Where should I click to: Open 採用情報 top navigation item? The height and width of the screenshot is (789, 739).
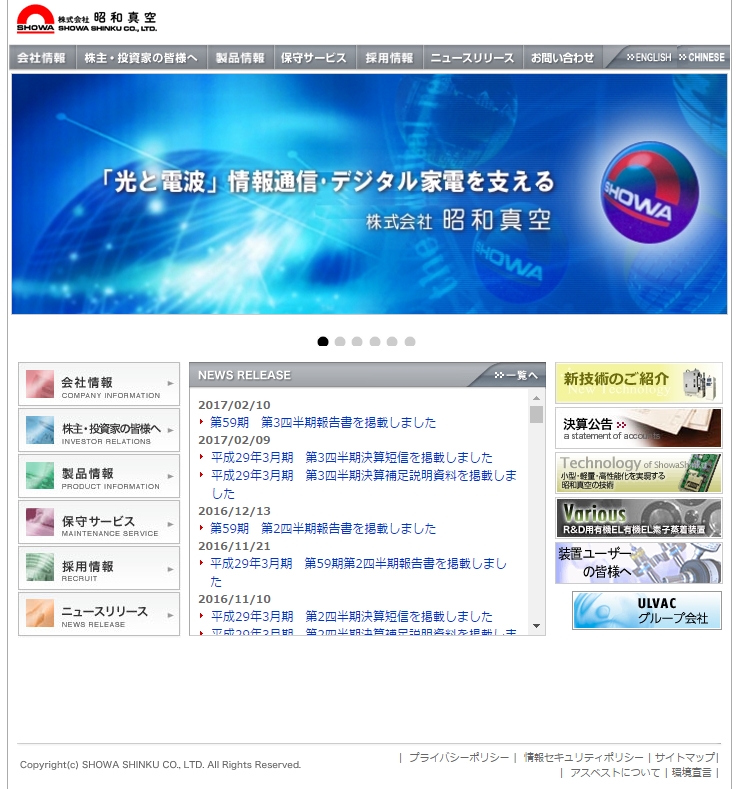(x=389, y=58)
